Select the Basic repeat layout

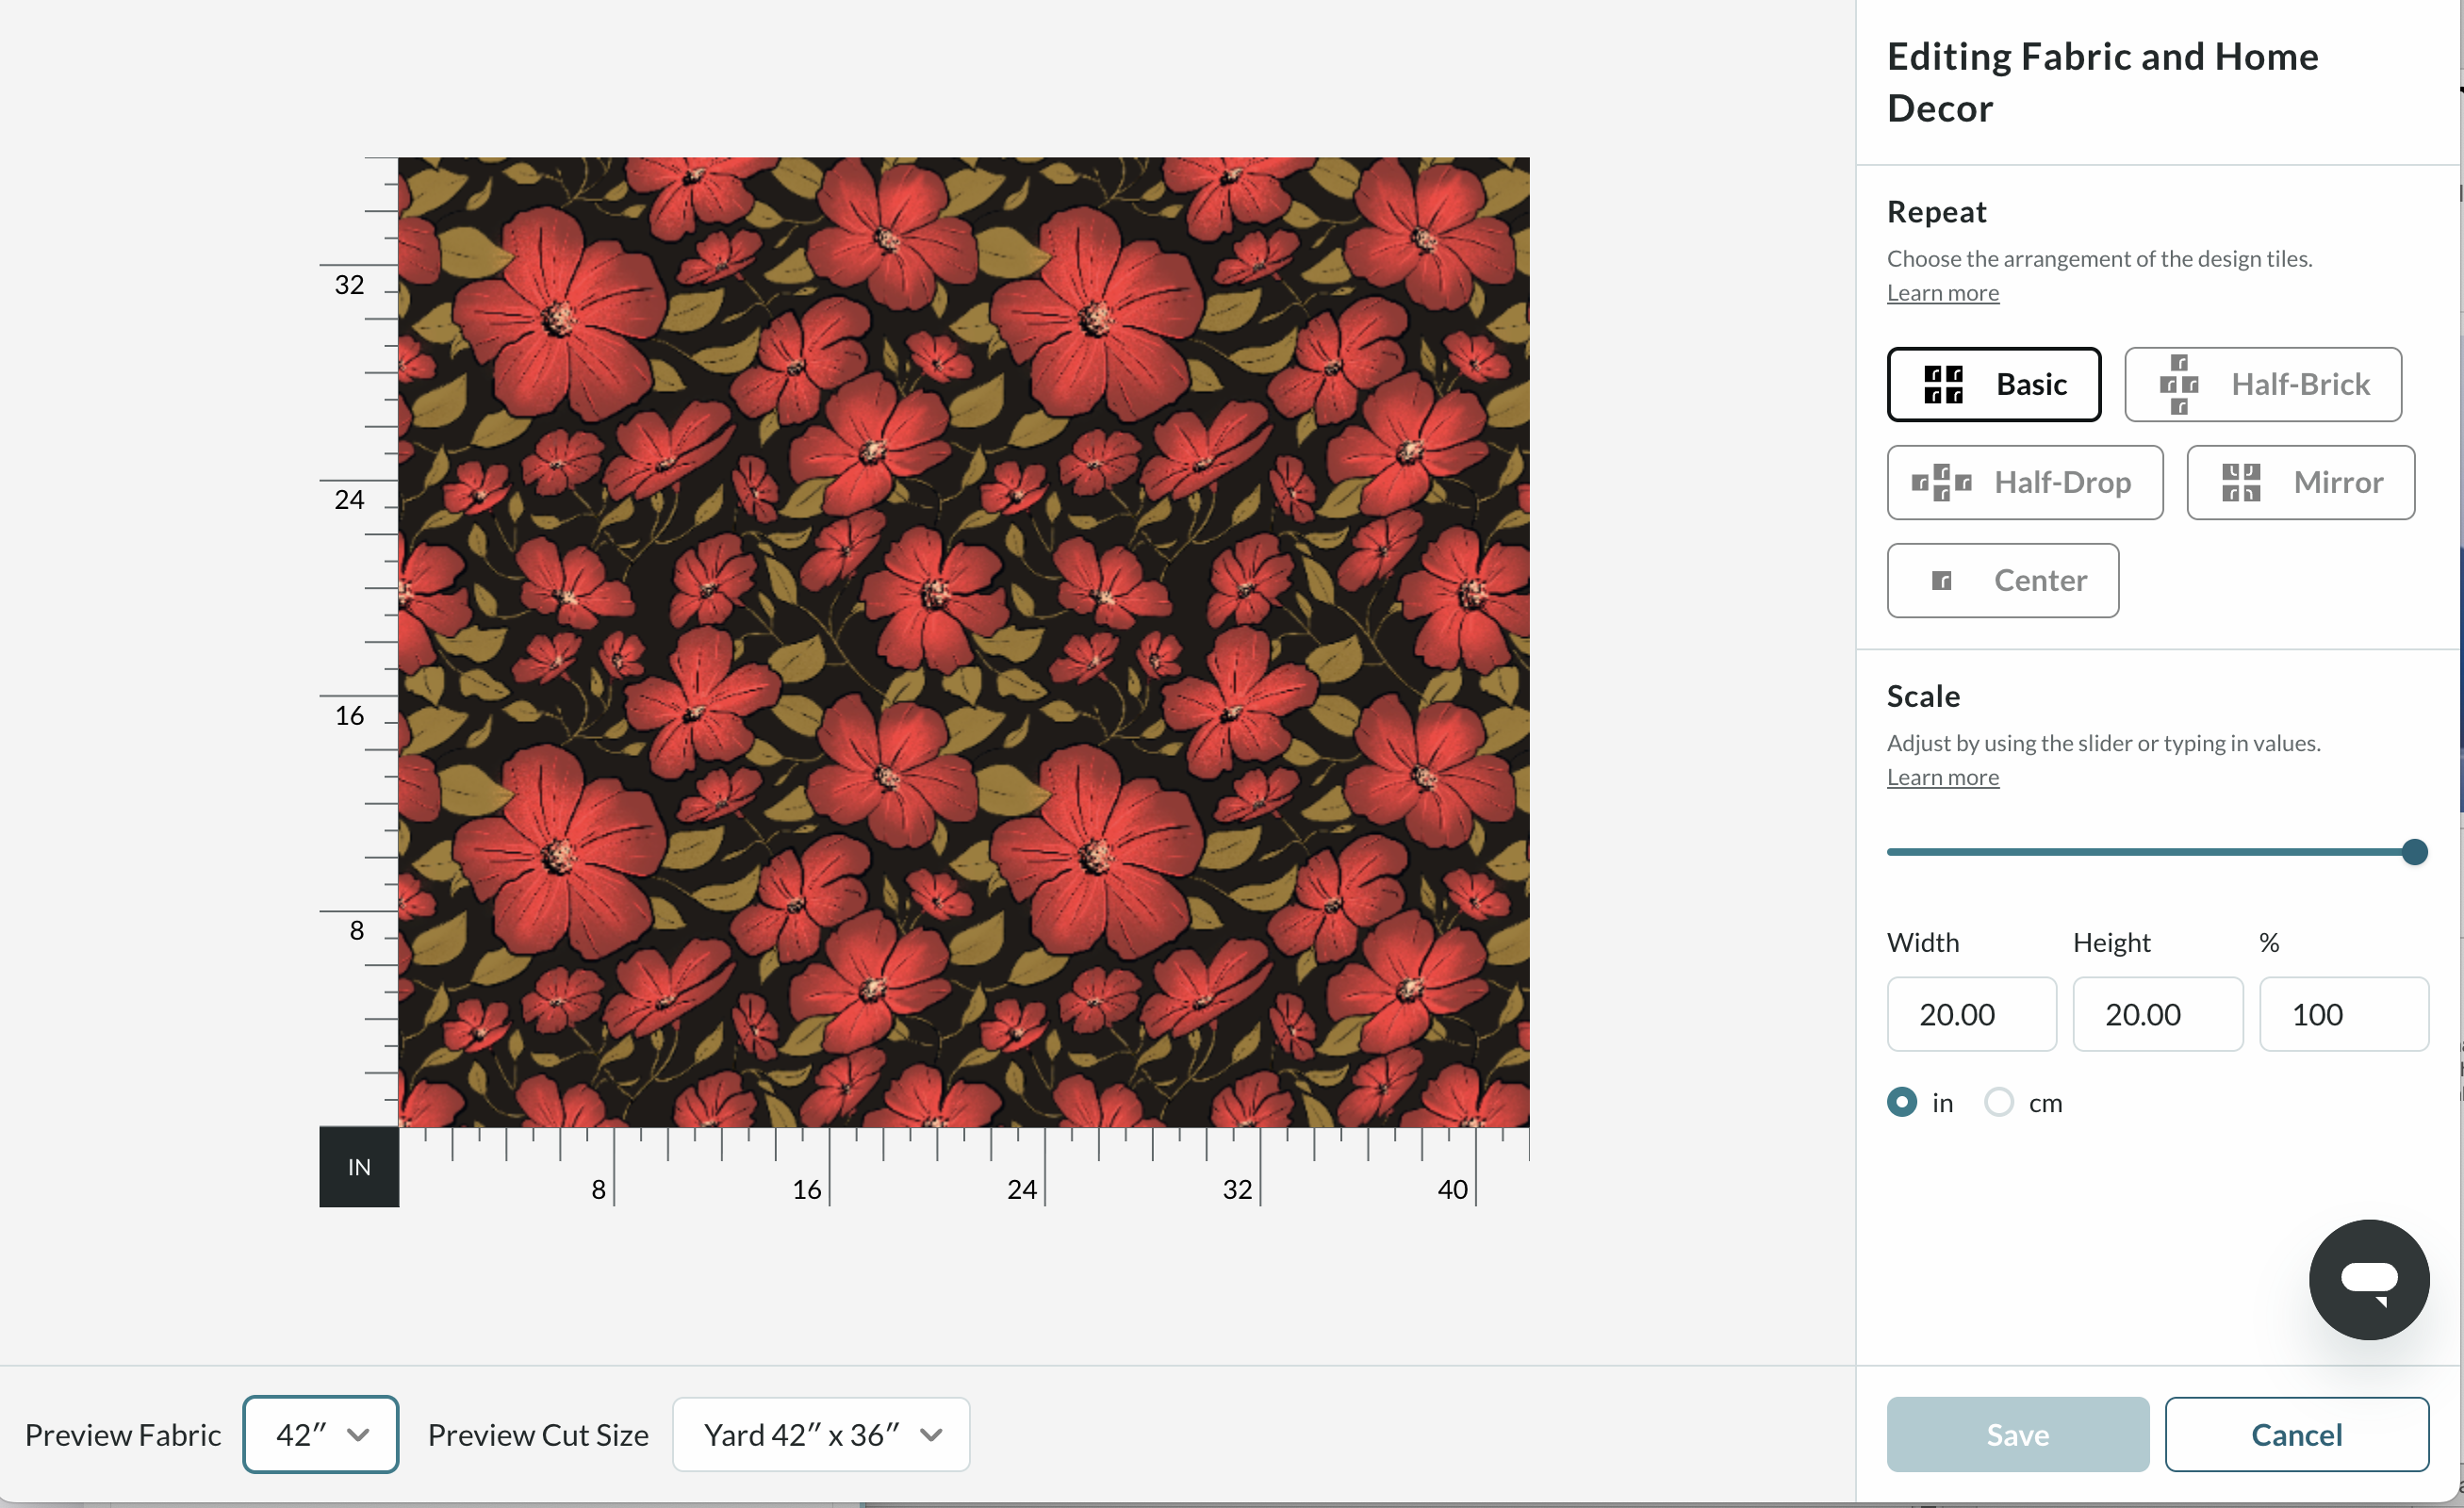(x=1993, y=384)
